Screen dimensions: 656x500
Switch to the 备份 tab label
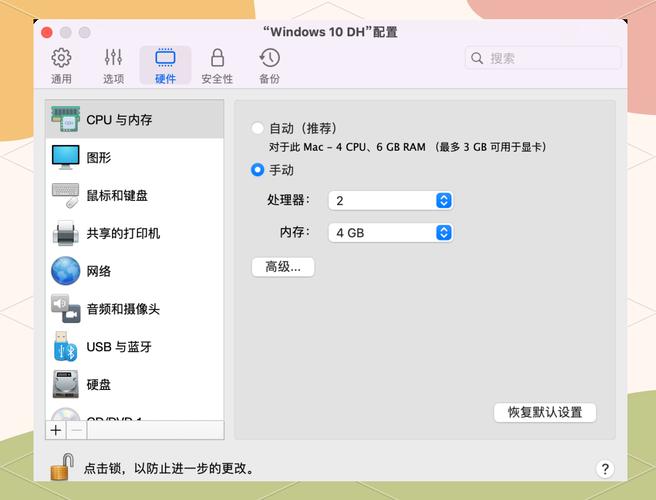[x=269, y=79]
